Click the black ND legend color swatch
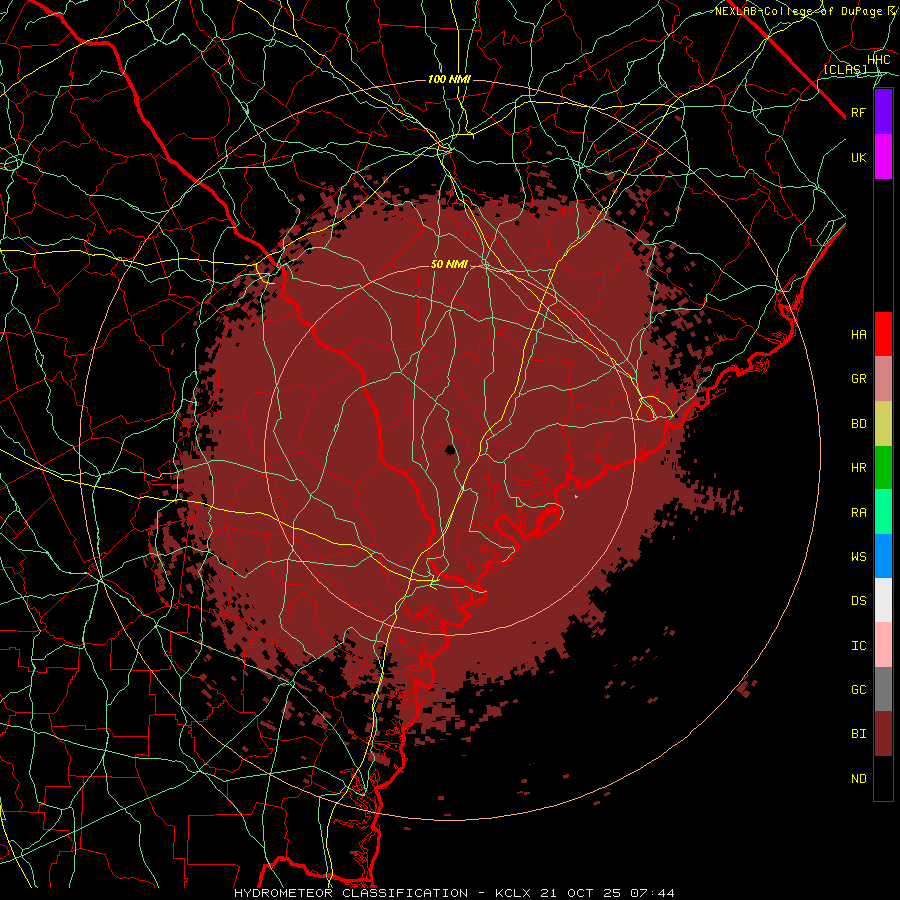 click(883, 778)
